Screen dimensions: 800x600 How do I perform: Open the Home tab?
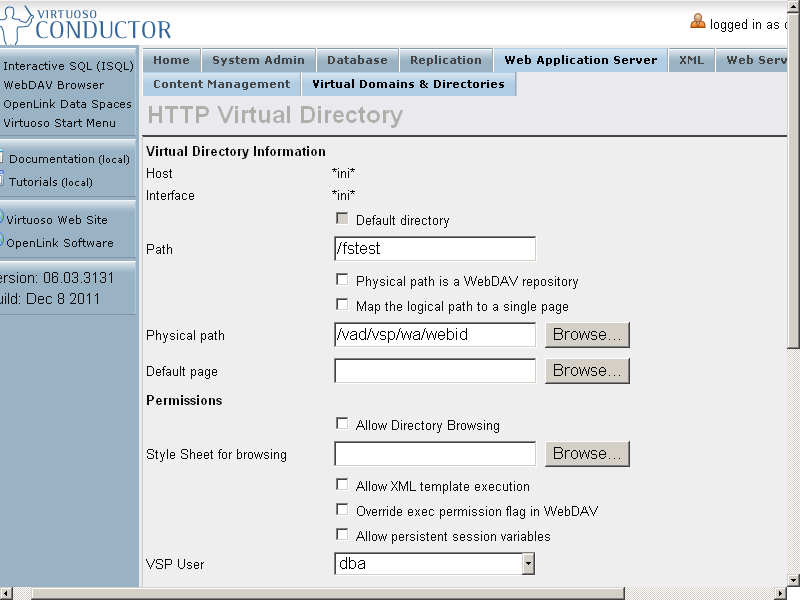[171, 60]
